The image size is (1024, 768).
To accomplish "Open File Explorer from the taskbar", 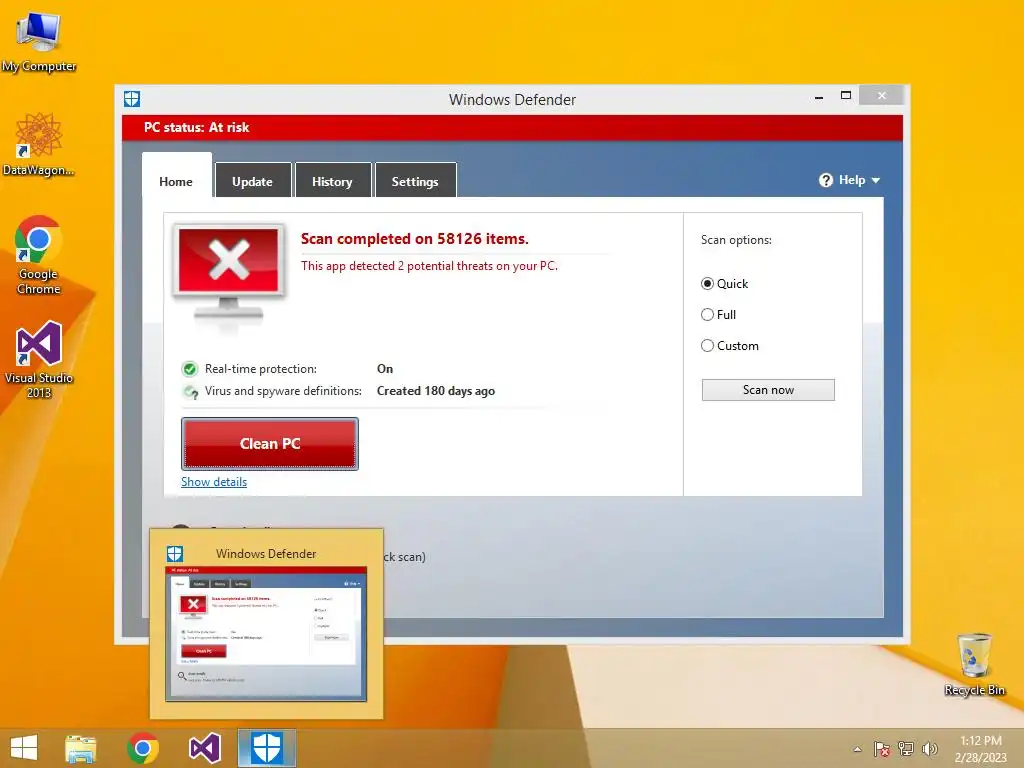I will tap(80, 748).
